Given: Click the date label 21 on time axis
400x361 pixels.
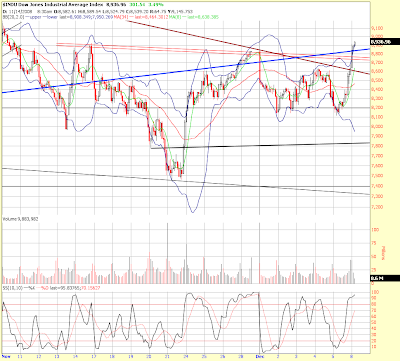Looking at the screenshot, I should tap(167, 356).
